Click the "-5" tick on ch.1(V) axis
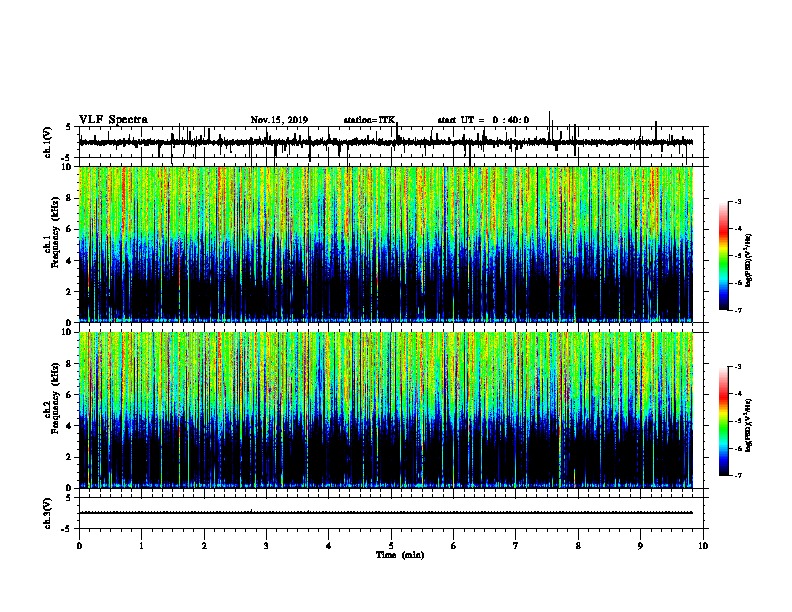Screen dimensions: 792x612 click(x=67, y=158)
